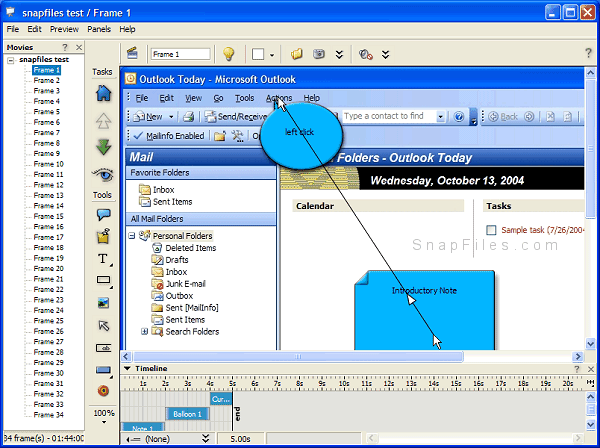
Task: Open the (None) transition dropdown
Action: click(205, 438)
